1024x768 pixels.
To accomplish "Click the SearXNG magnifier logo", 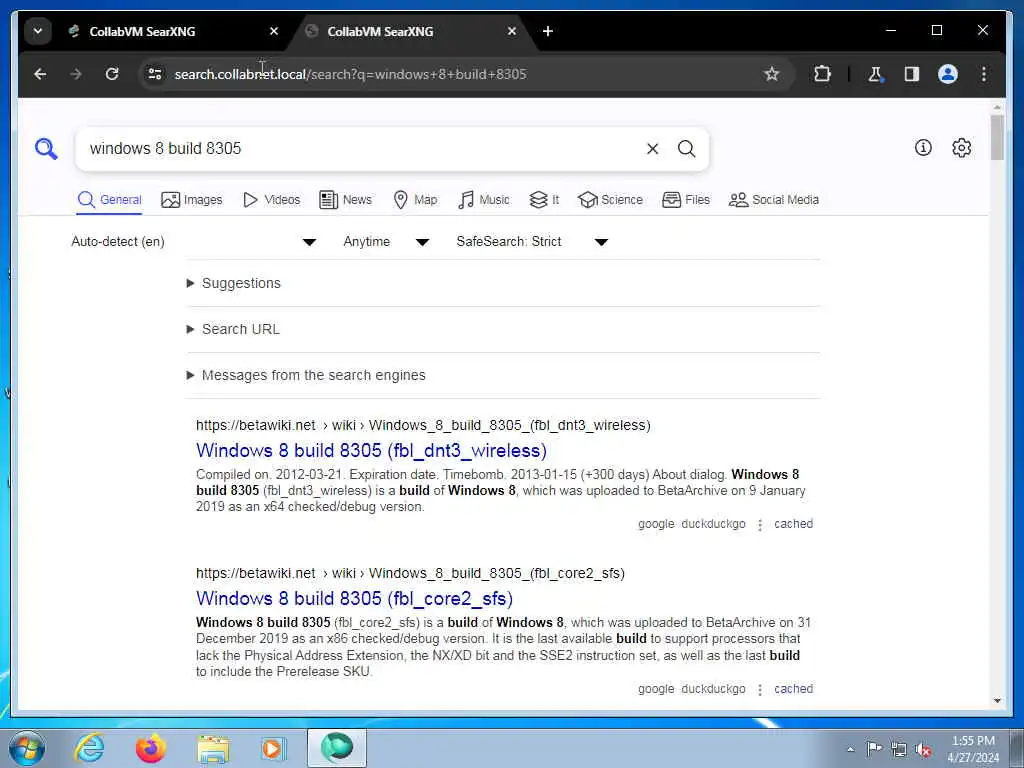I will (46, 149).
